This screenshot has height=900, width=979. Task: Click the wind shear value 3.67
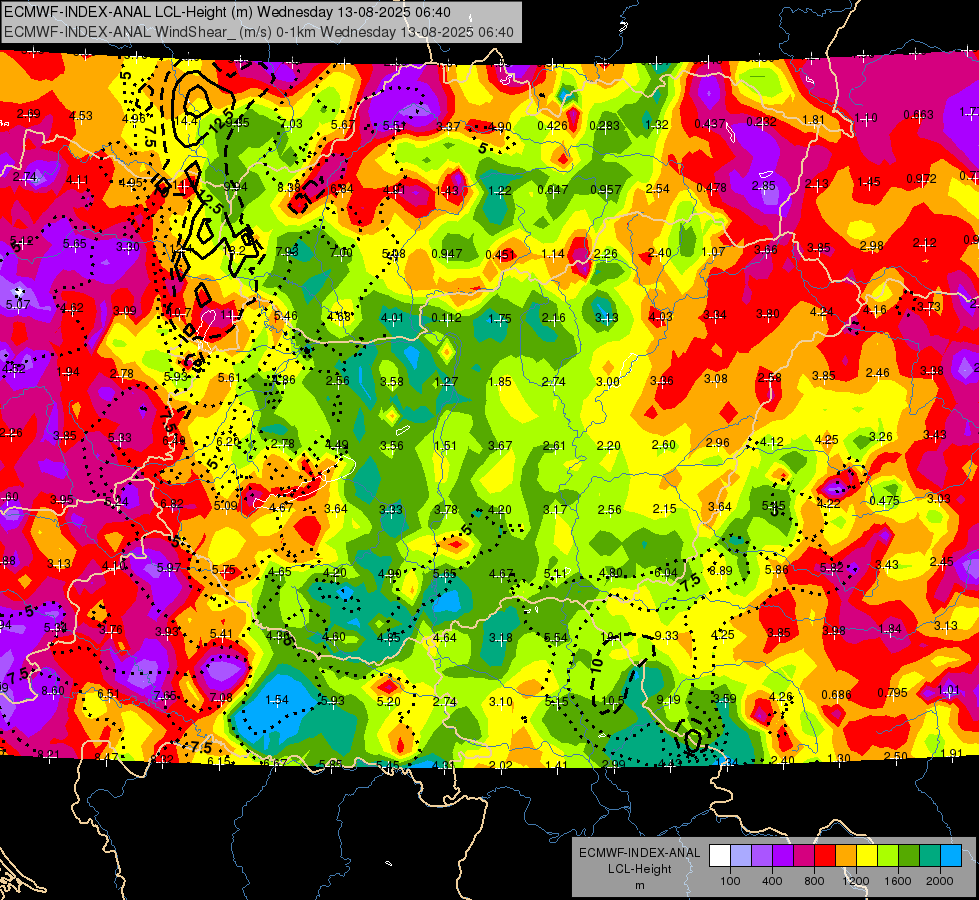(x=500, y=445)
